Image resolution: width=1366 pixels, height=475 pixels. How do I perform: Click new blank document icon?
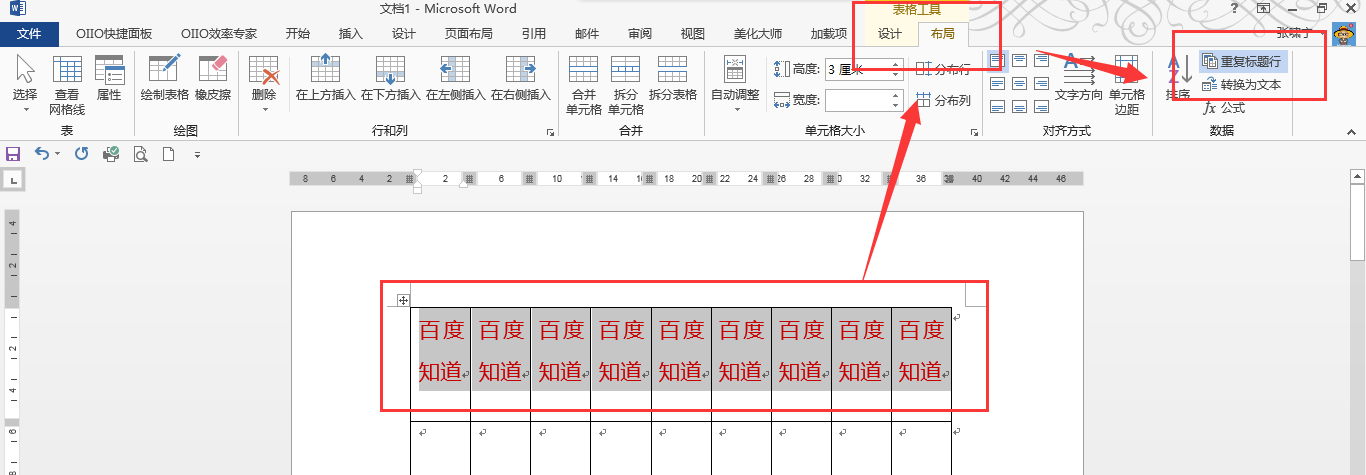tap(169, 154)
